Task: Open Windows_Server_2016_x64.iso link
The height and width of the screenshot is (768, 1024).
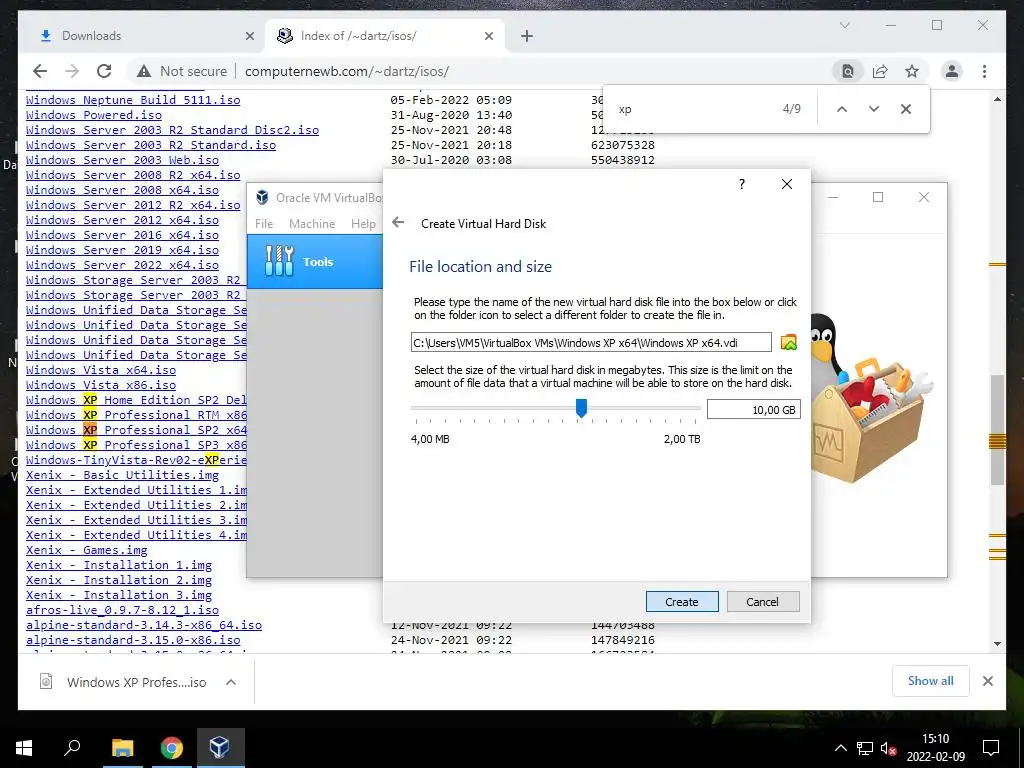Action: click(x=122, y=235)
